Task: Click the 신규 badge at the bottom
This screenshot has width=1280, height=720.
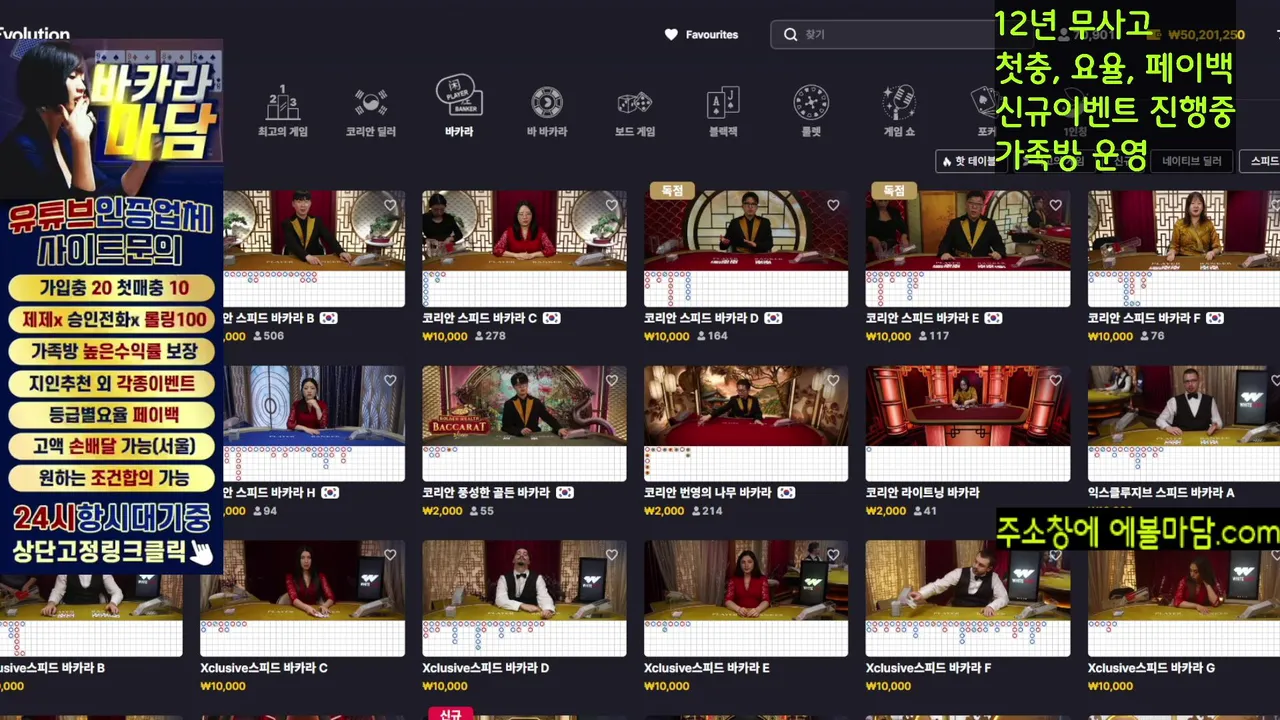Action: (450, 714)
